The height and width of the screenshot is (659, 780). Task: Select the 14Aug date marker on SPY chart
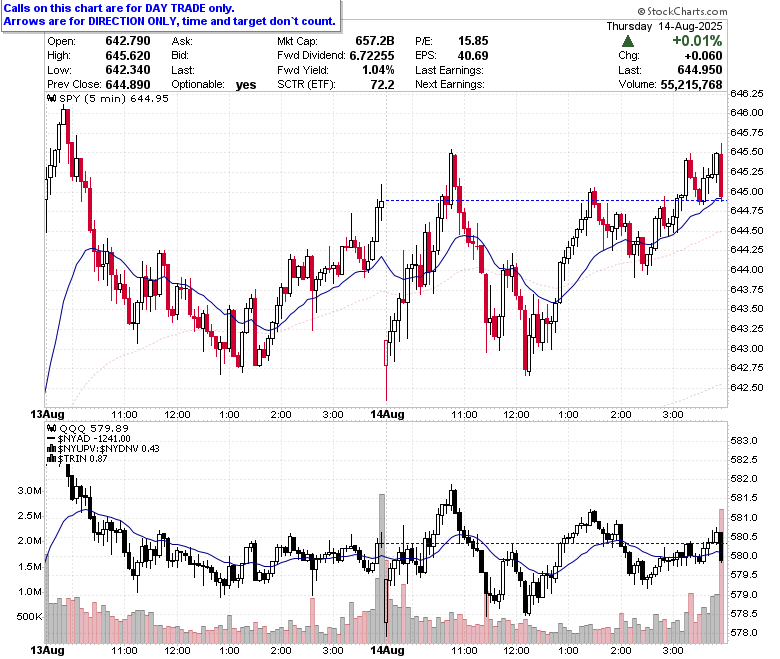coord(387,414)
